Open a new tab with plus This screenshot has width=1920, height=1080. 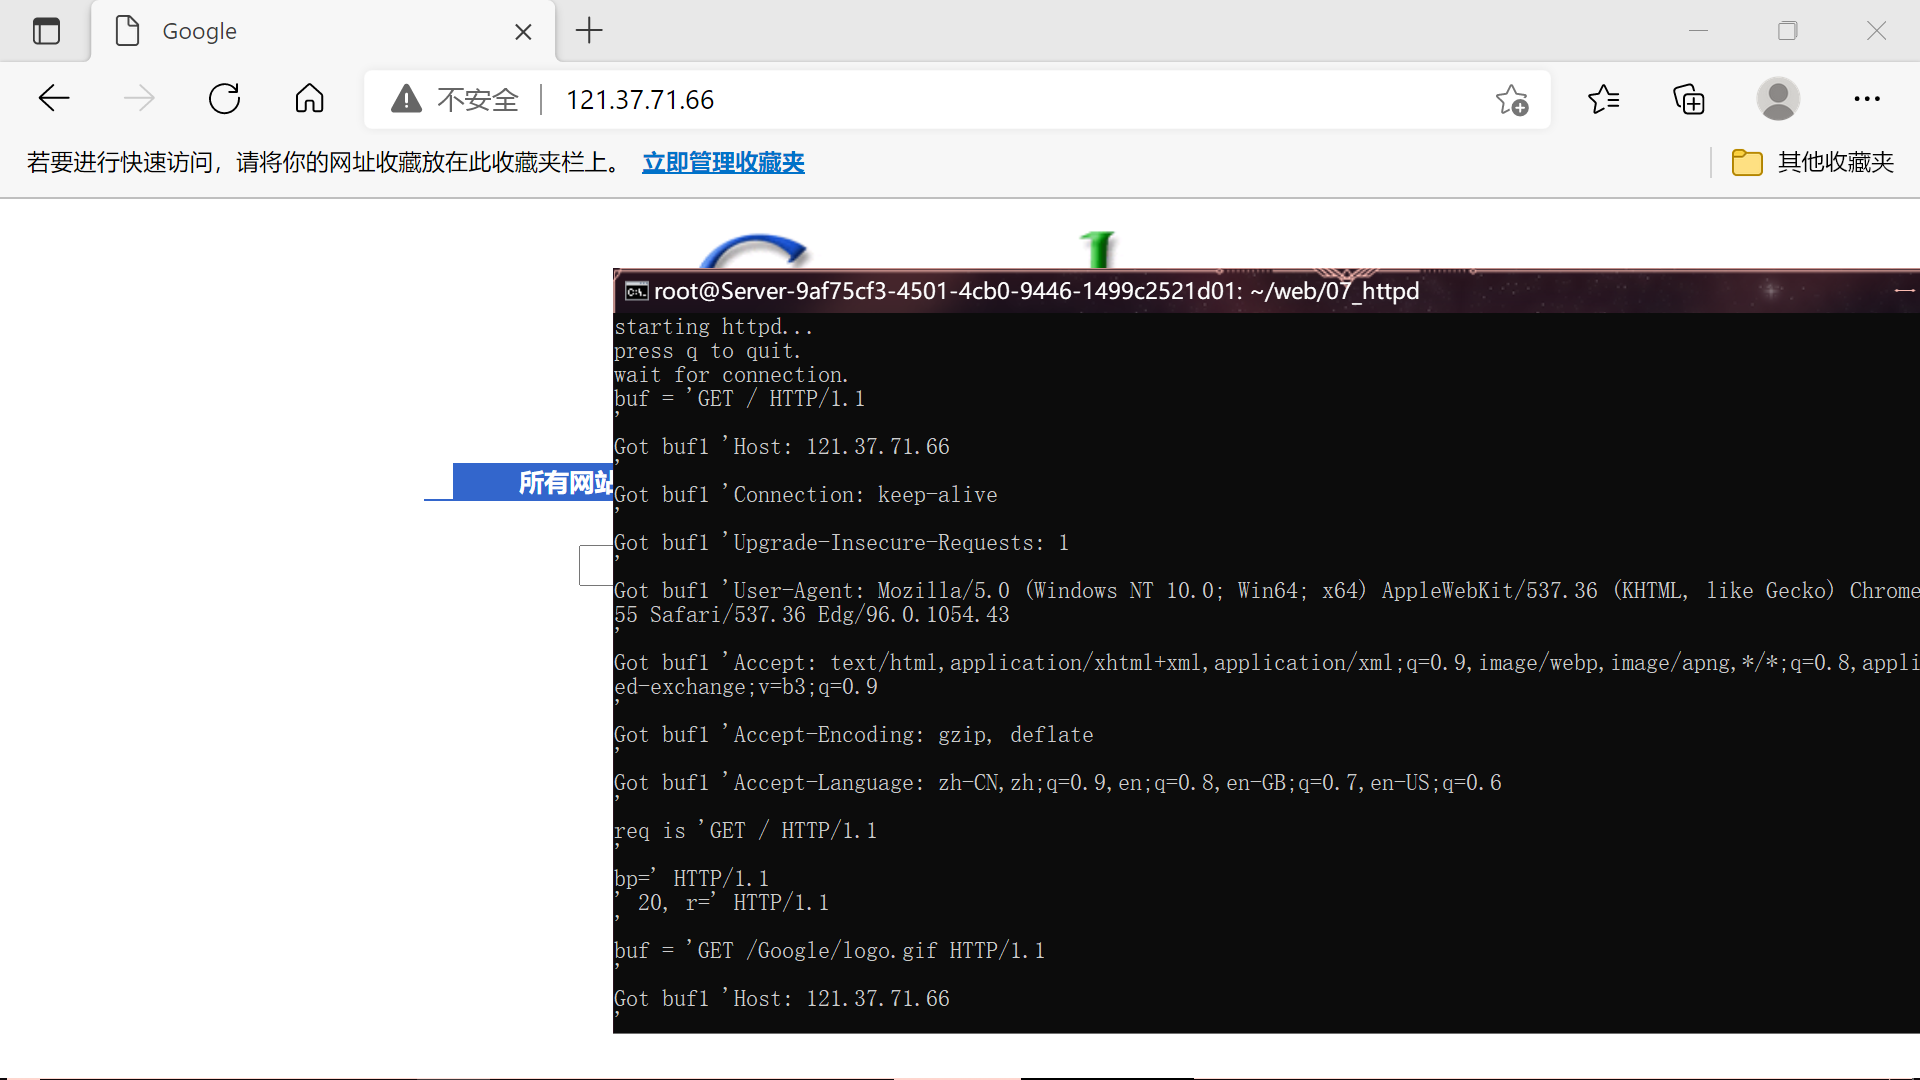(589, 31)
